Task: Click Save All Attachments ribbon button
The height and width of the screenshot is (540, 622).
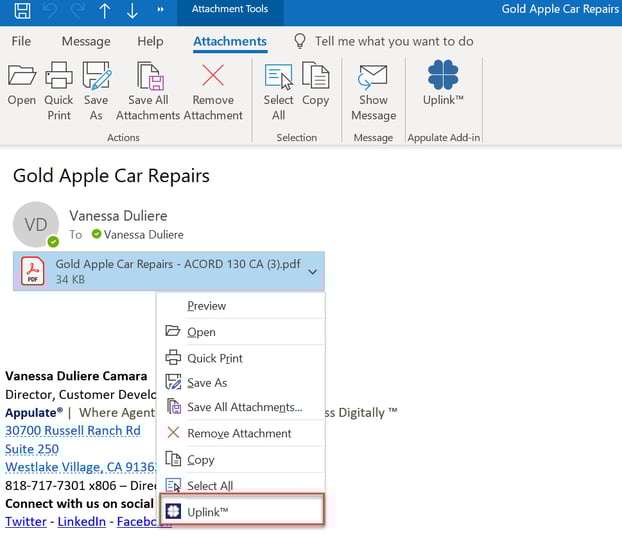Action: coord(148,91)
